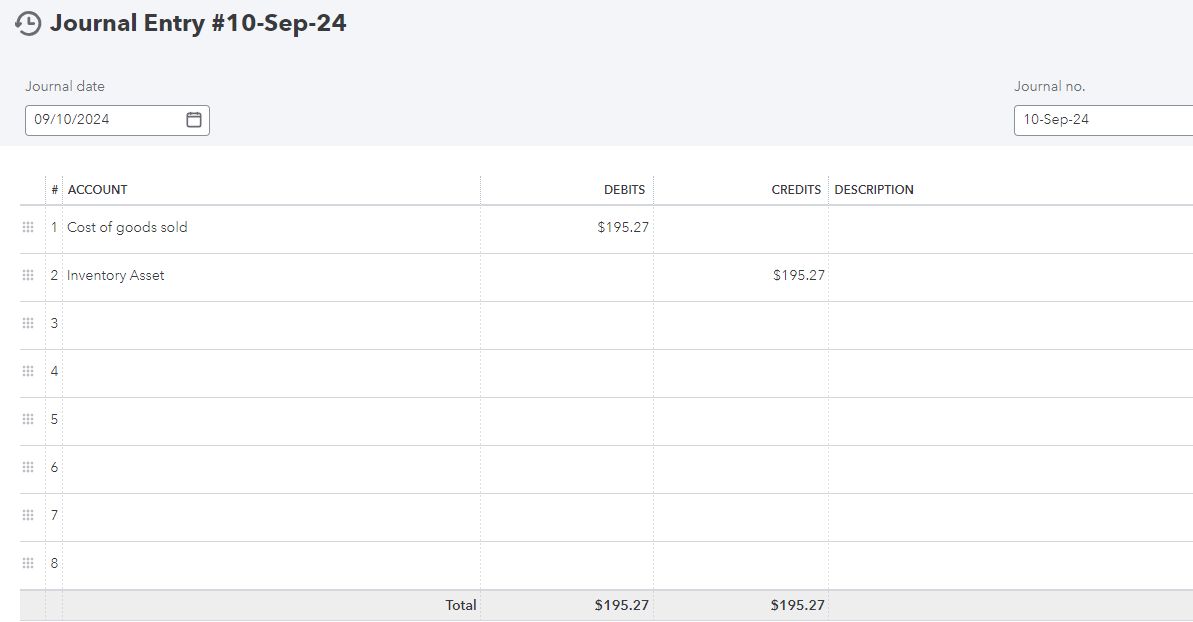1193x622 pixels.
Task: Select the drag handle for row 6
Action: [x=28, y=467]
